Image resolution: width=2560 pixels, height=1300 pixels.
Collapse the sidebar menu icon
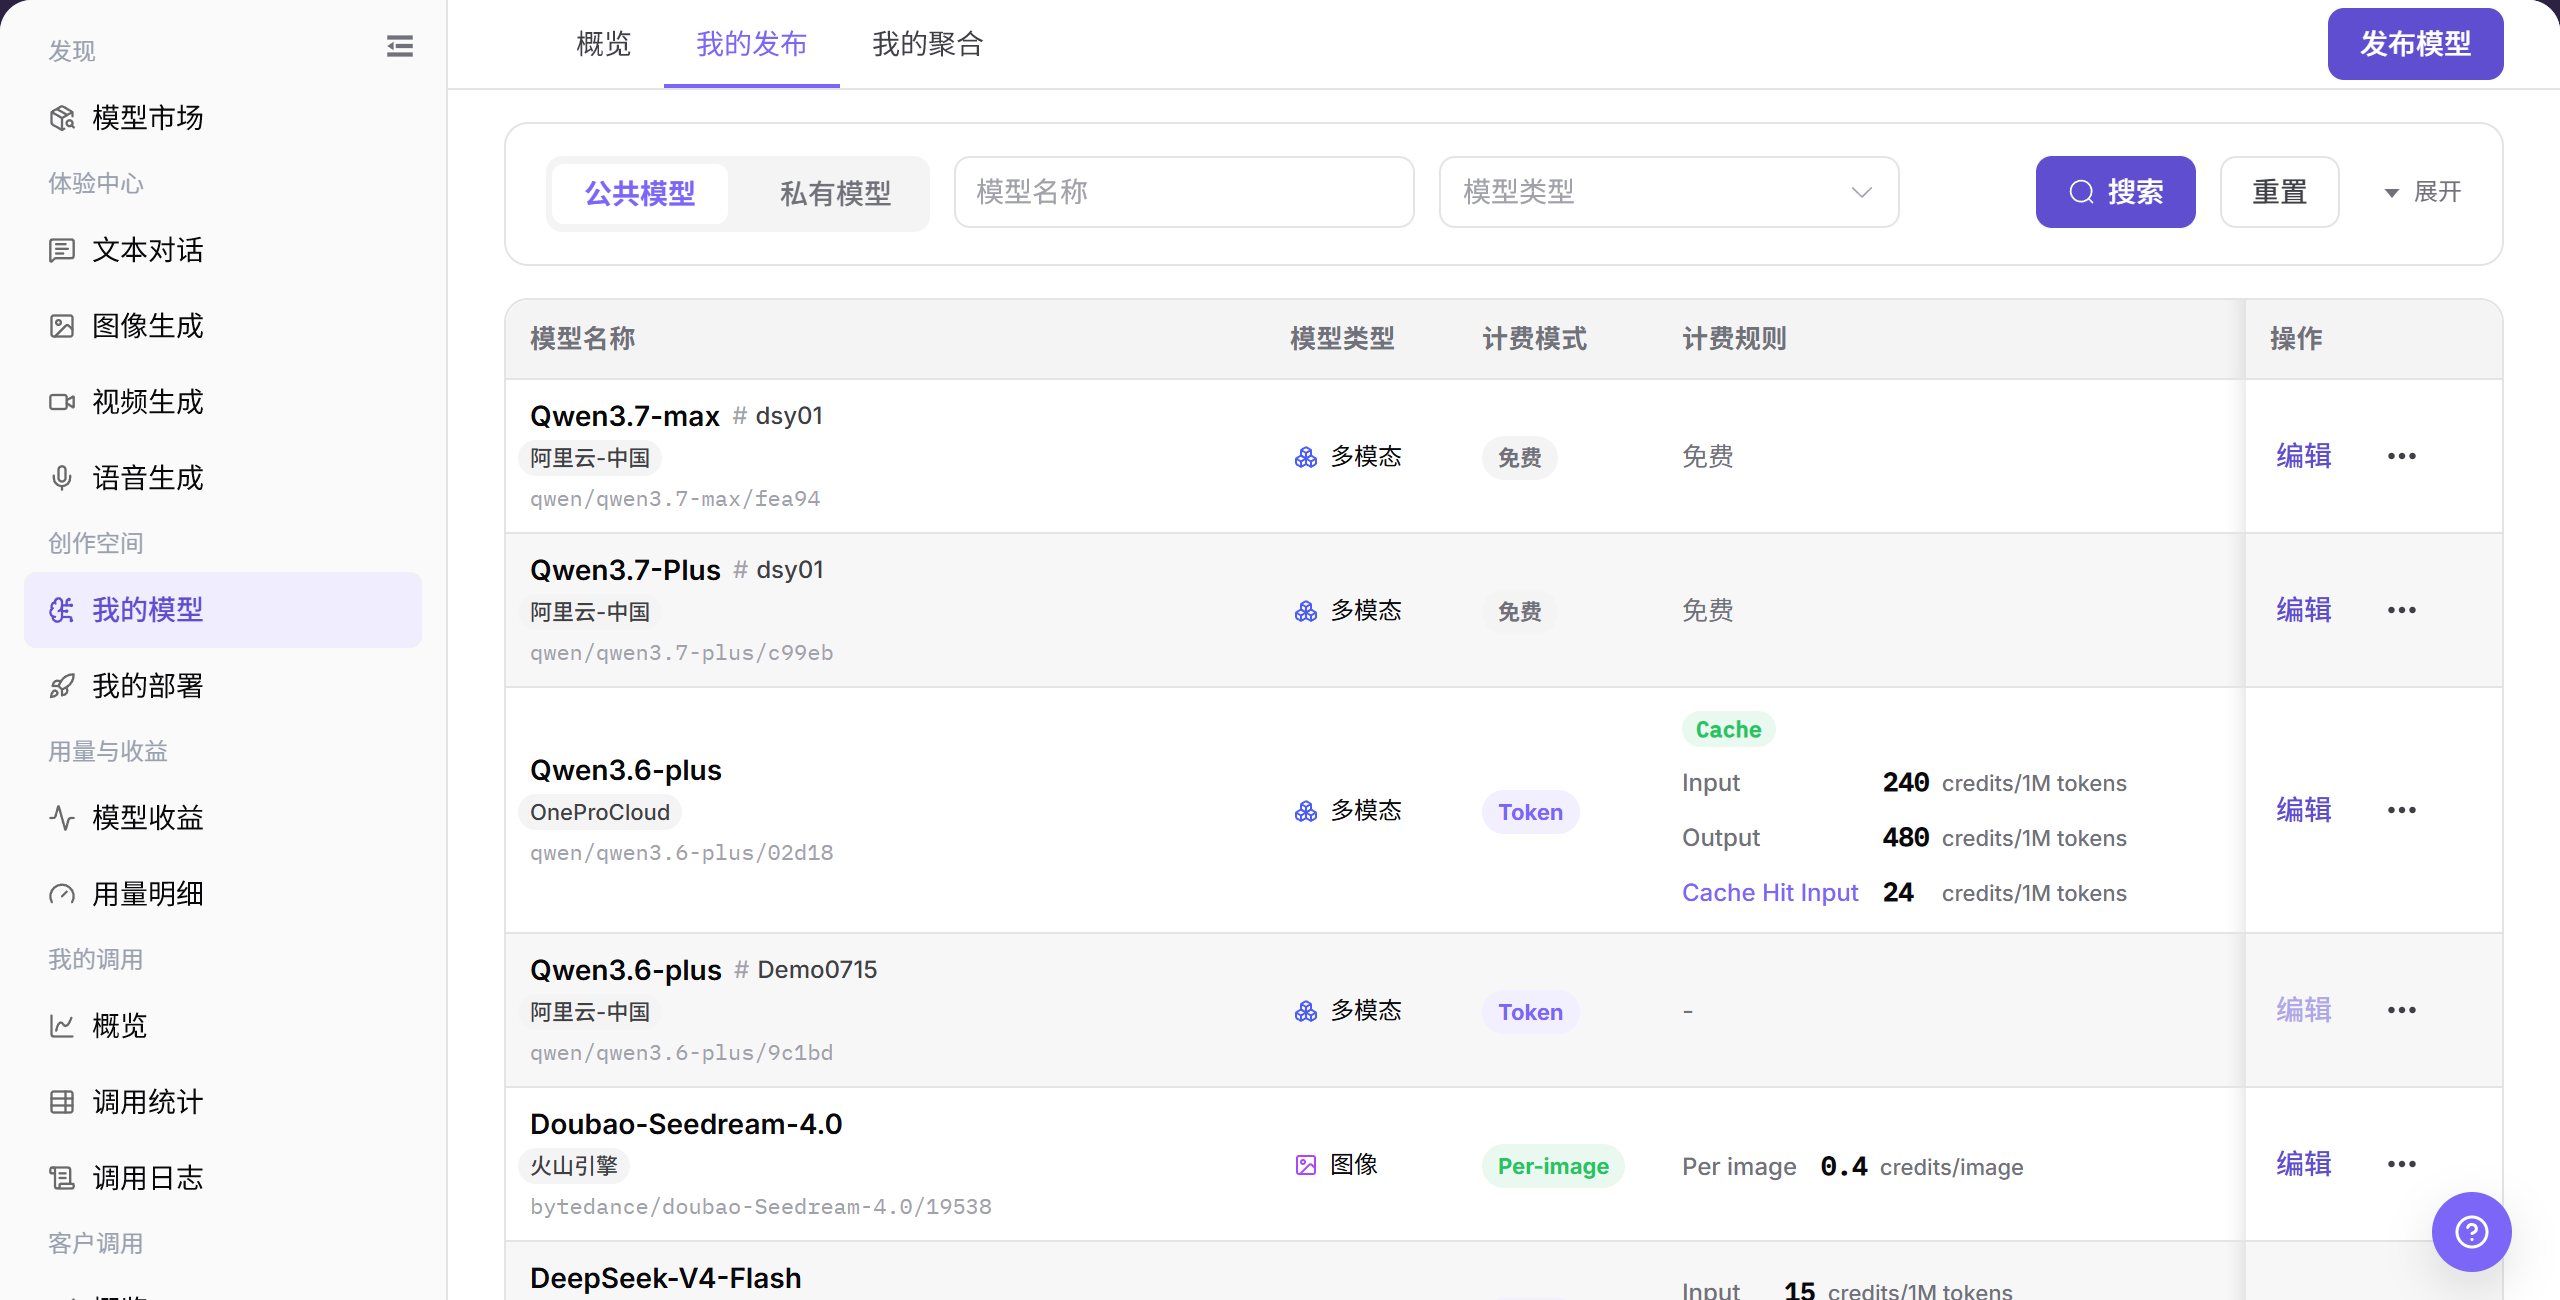pyautogui.click(x=399, y=46)
